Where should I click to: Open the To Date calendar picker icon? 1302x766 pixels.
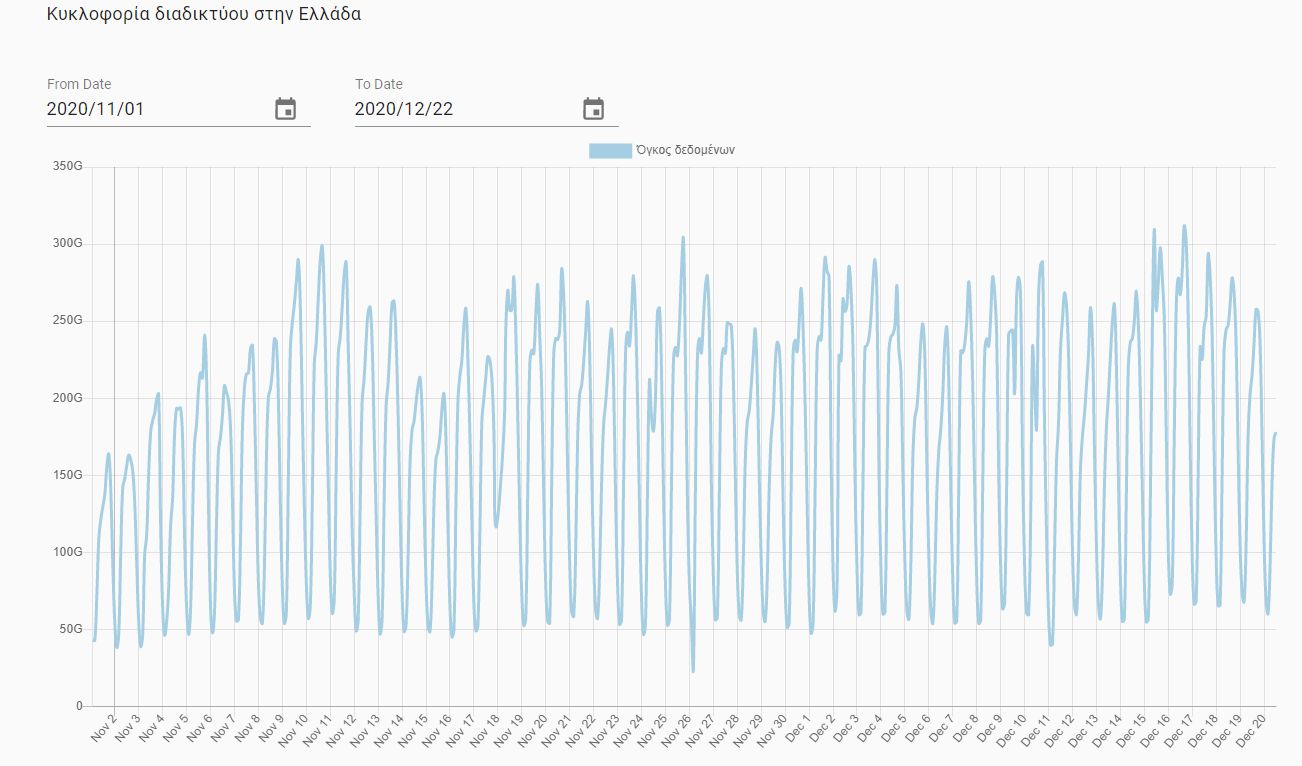tap(594, 108)
